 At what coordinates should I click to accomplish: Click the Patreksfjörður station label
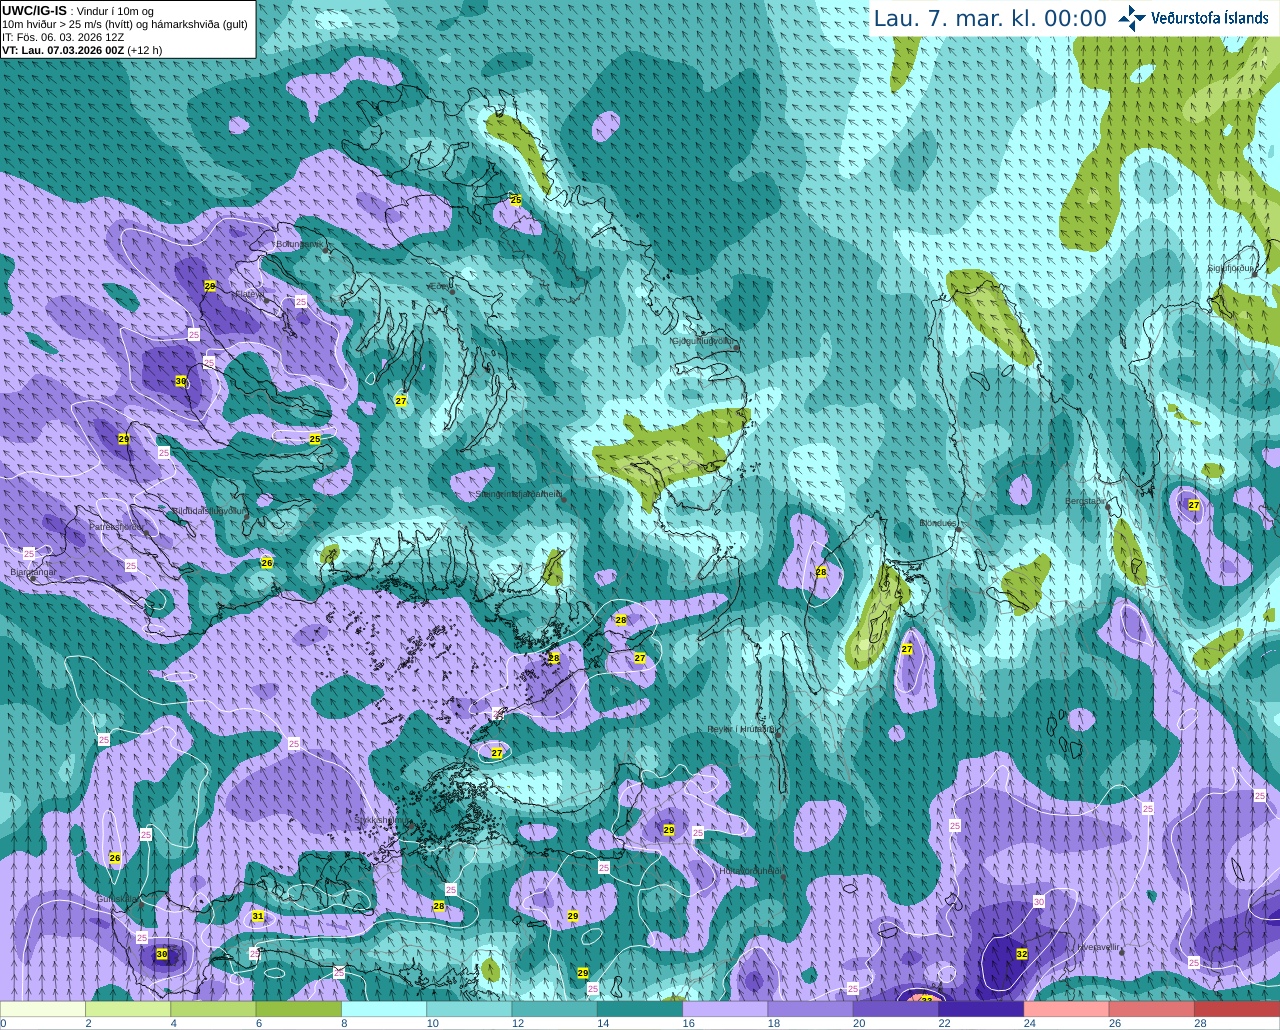click(x=117, y=526)
